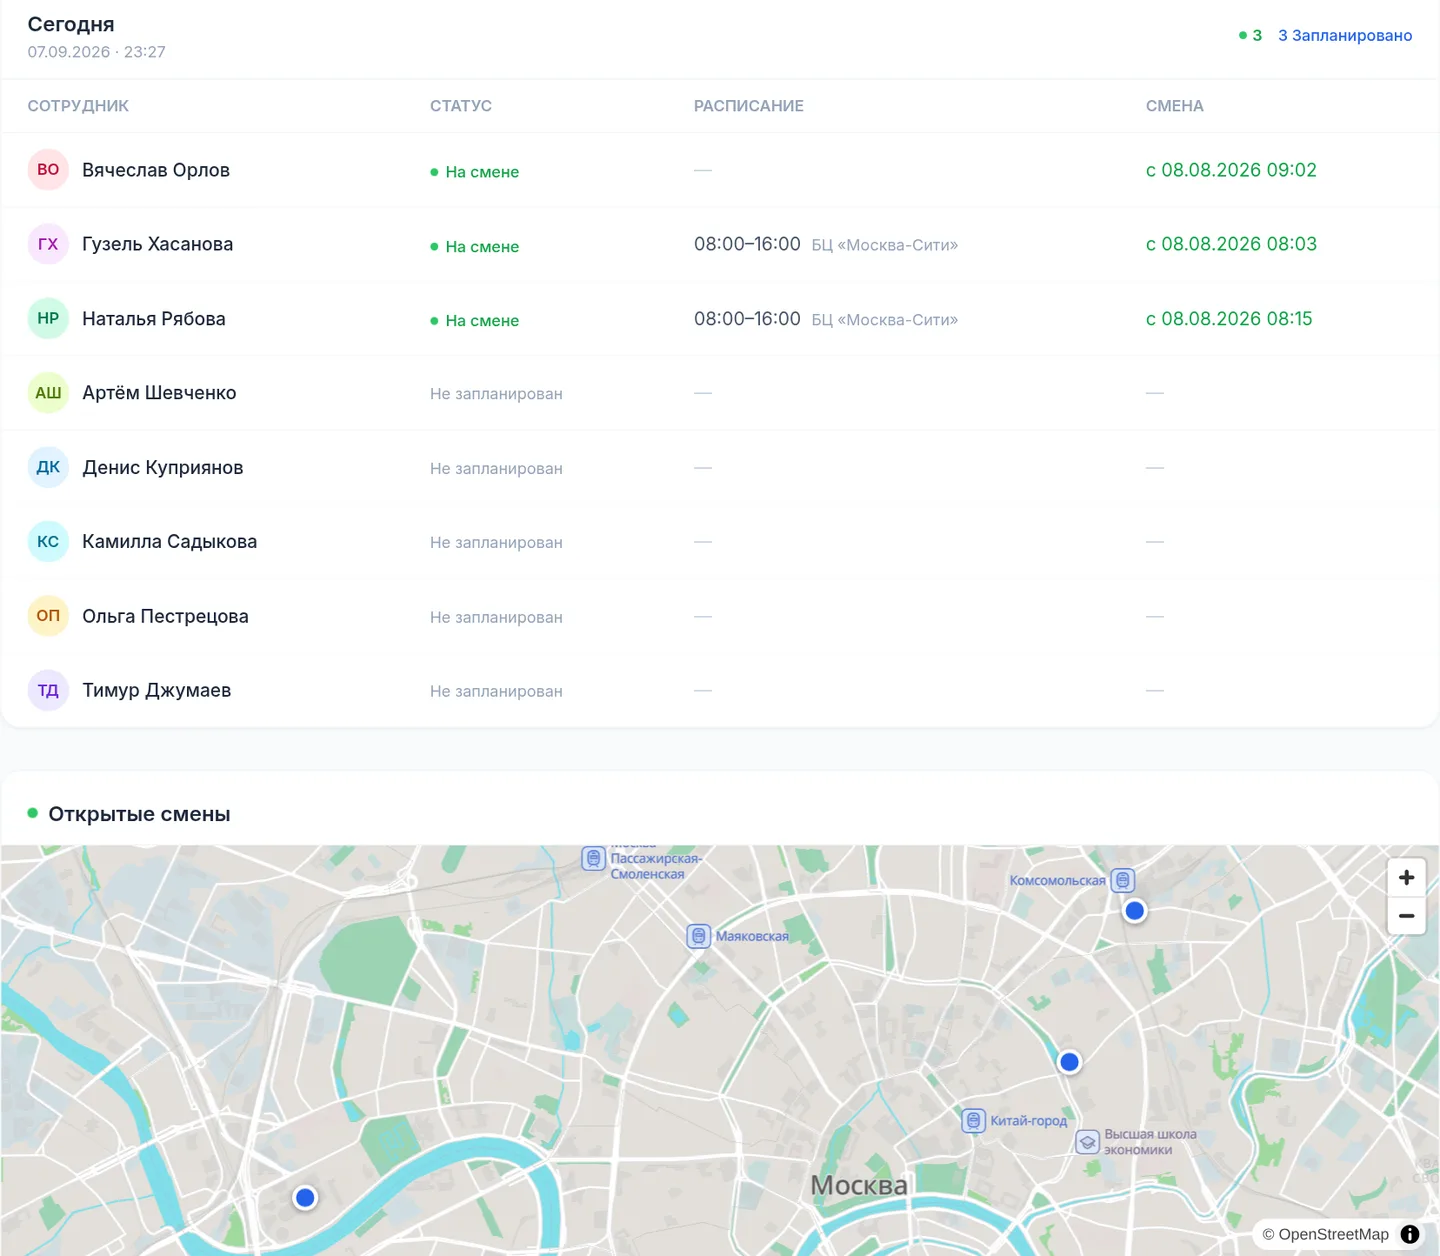1440x1256 pixels.
Task: Click the ГХ avatar for Гузель Хасанова
Action: (x=48, y=244)
